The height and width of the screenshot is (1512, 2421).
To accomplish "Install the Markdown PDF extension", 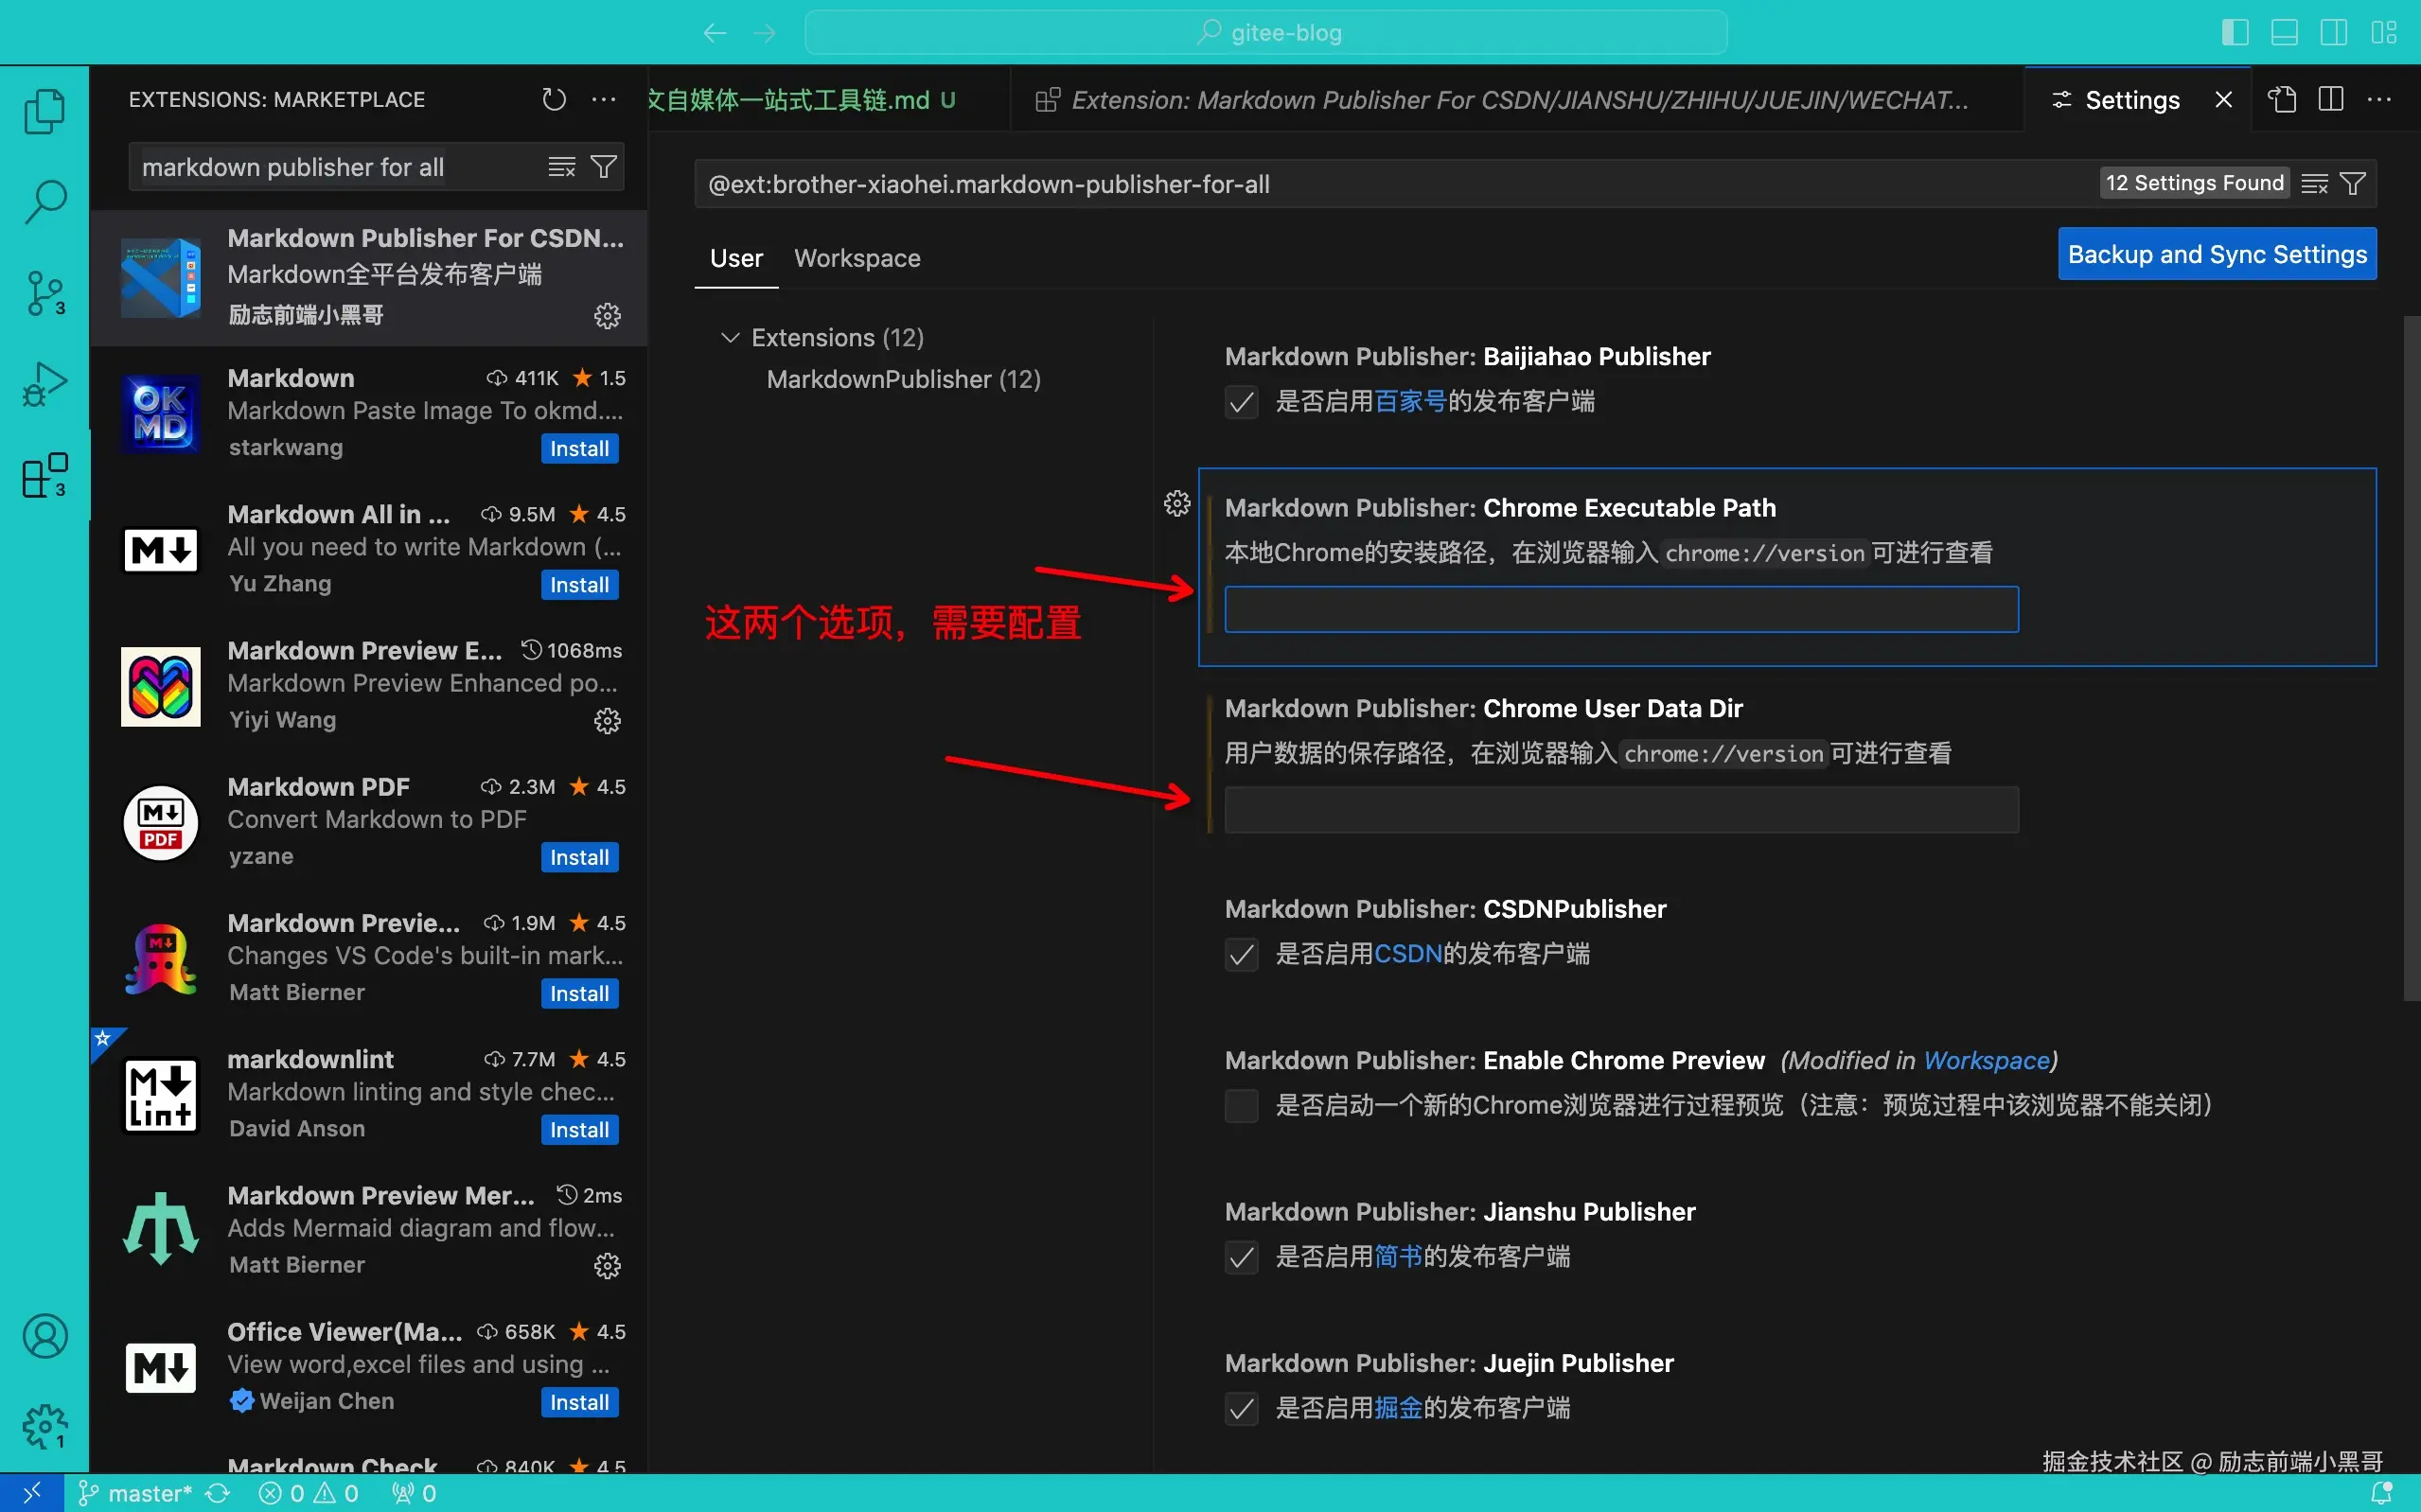I will 579,857.
